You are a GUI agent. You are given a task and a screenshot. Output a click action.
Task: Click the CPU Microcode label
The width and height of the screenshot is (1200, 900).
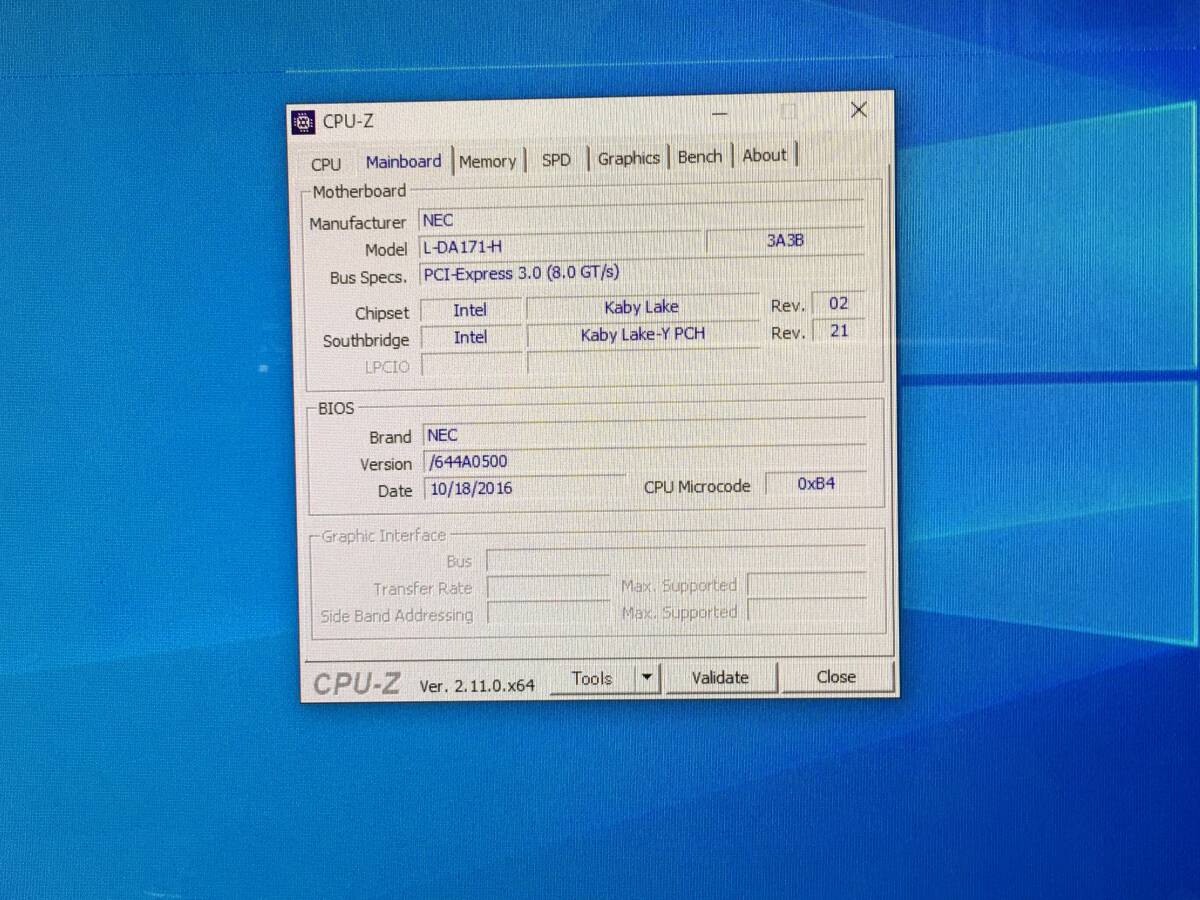[697, 487]
